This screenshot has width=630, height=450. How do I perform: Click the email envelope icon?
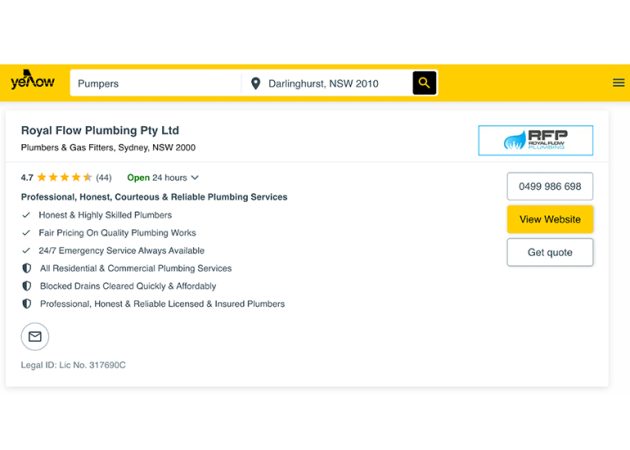pyautogui.click(x=35, y=337)
